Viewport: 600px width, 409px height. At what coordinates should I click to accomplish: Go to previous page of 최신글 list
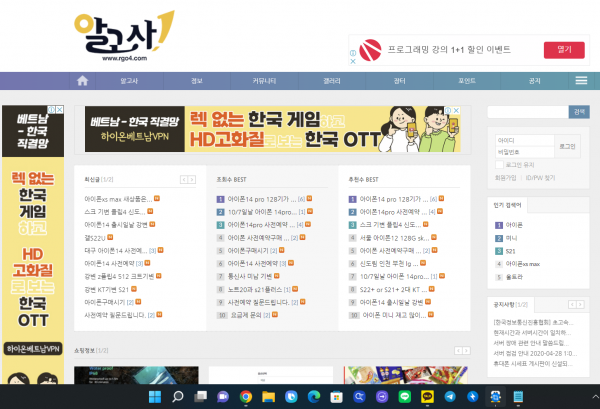pos(183,179)
